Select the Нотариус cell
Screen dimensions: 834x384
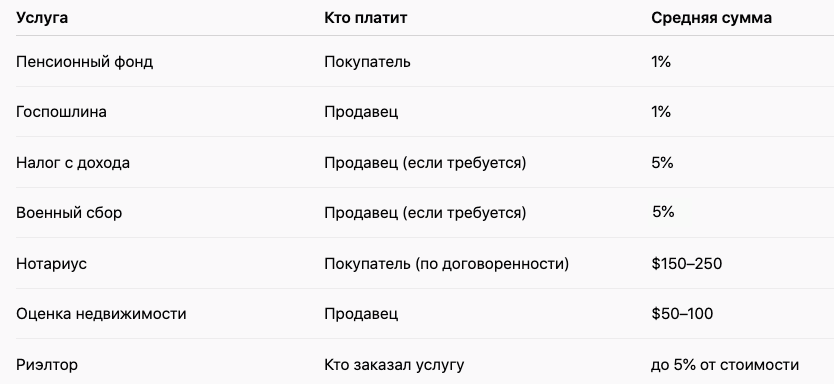(x=51, y=263)
